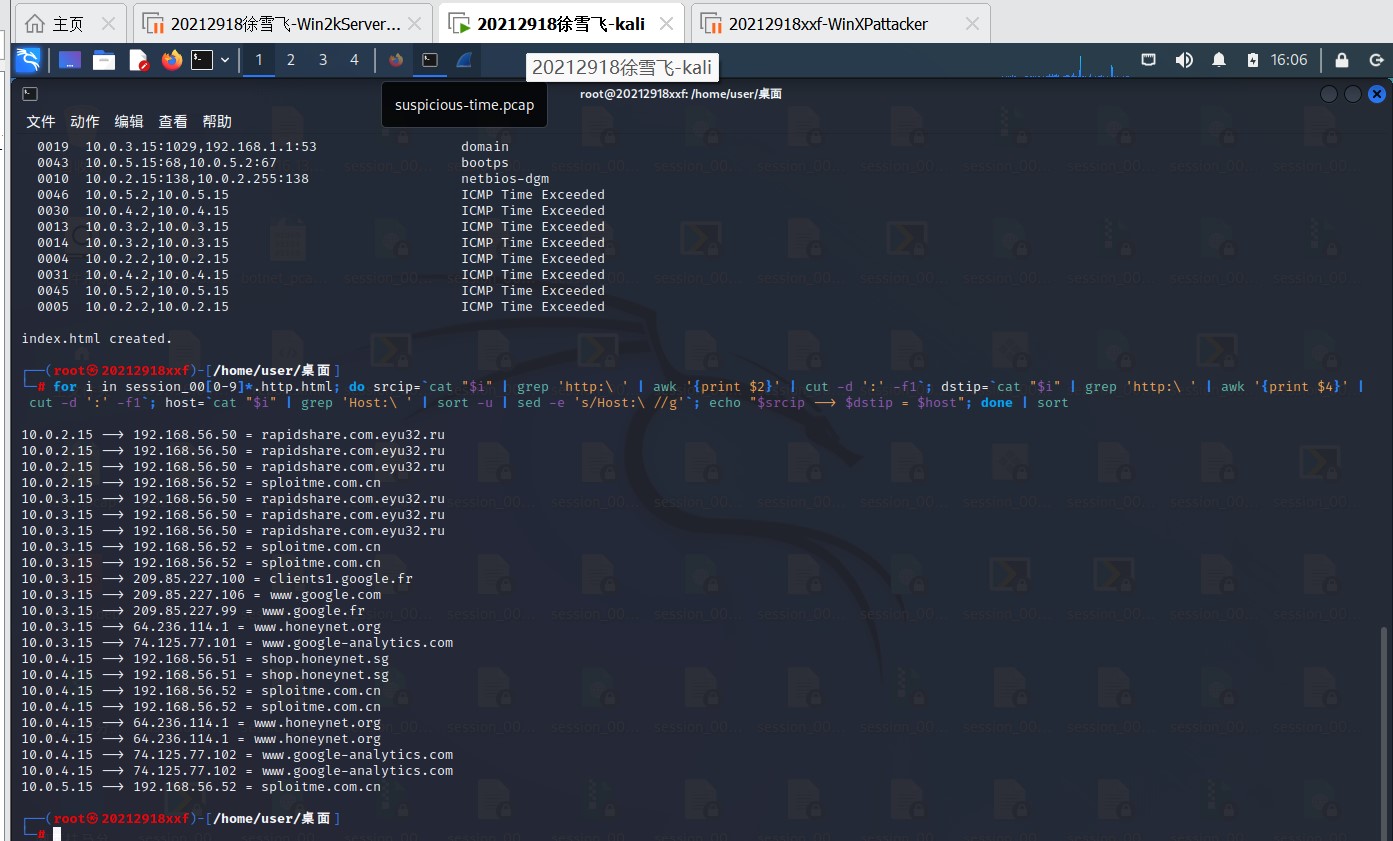1393x841 pixels.
Task: Launch the text editor panel icon
Action: (x=138, y=60)
